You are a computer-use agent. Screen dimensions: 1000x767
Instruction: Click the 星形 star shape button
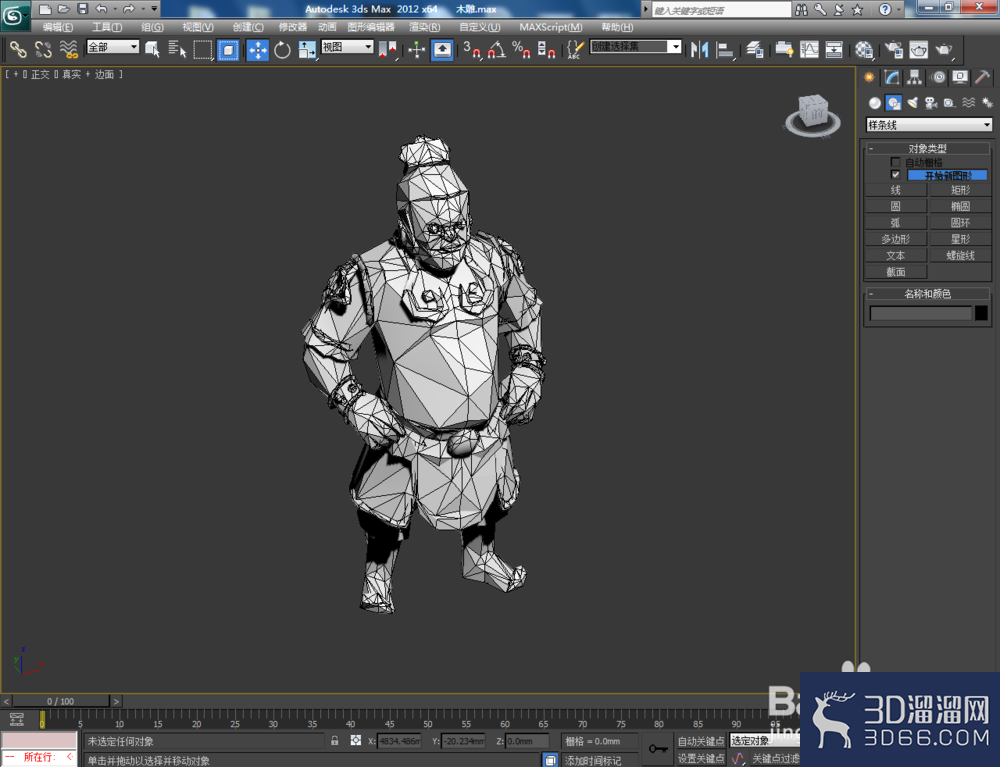tap(960, 239)
